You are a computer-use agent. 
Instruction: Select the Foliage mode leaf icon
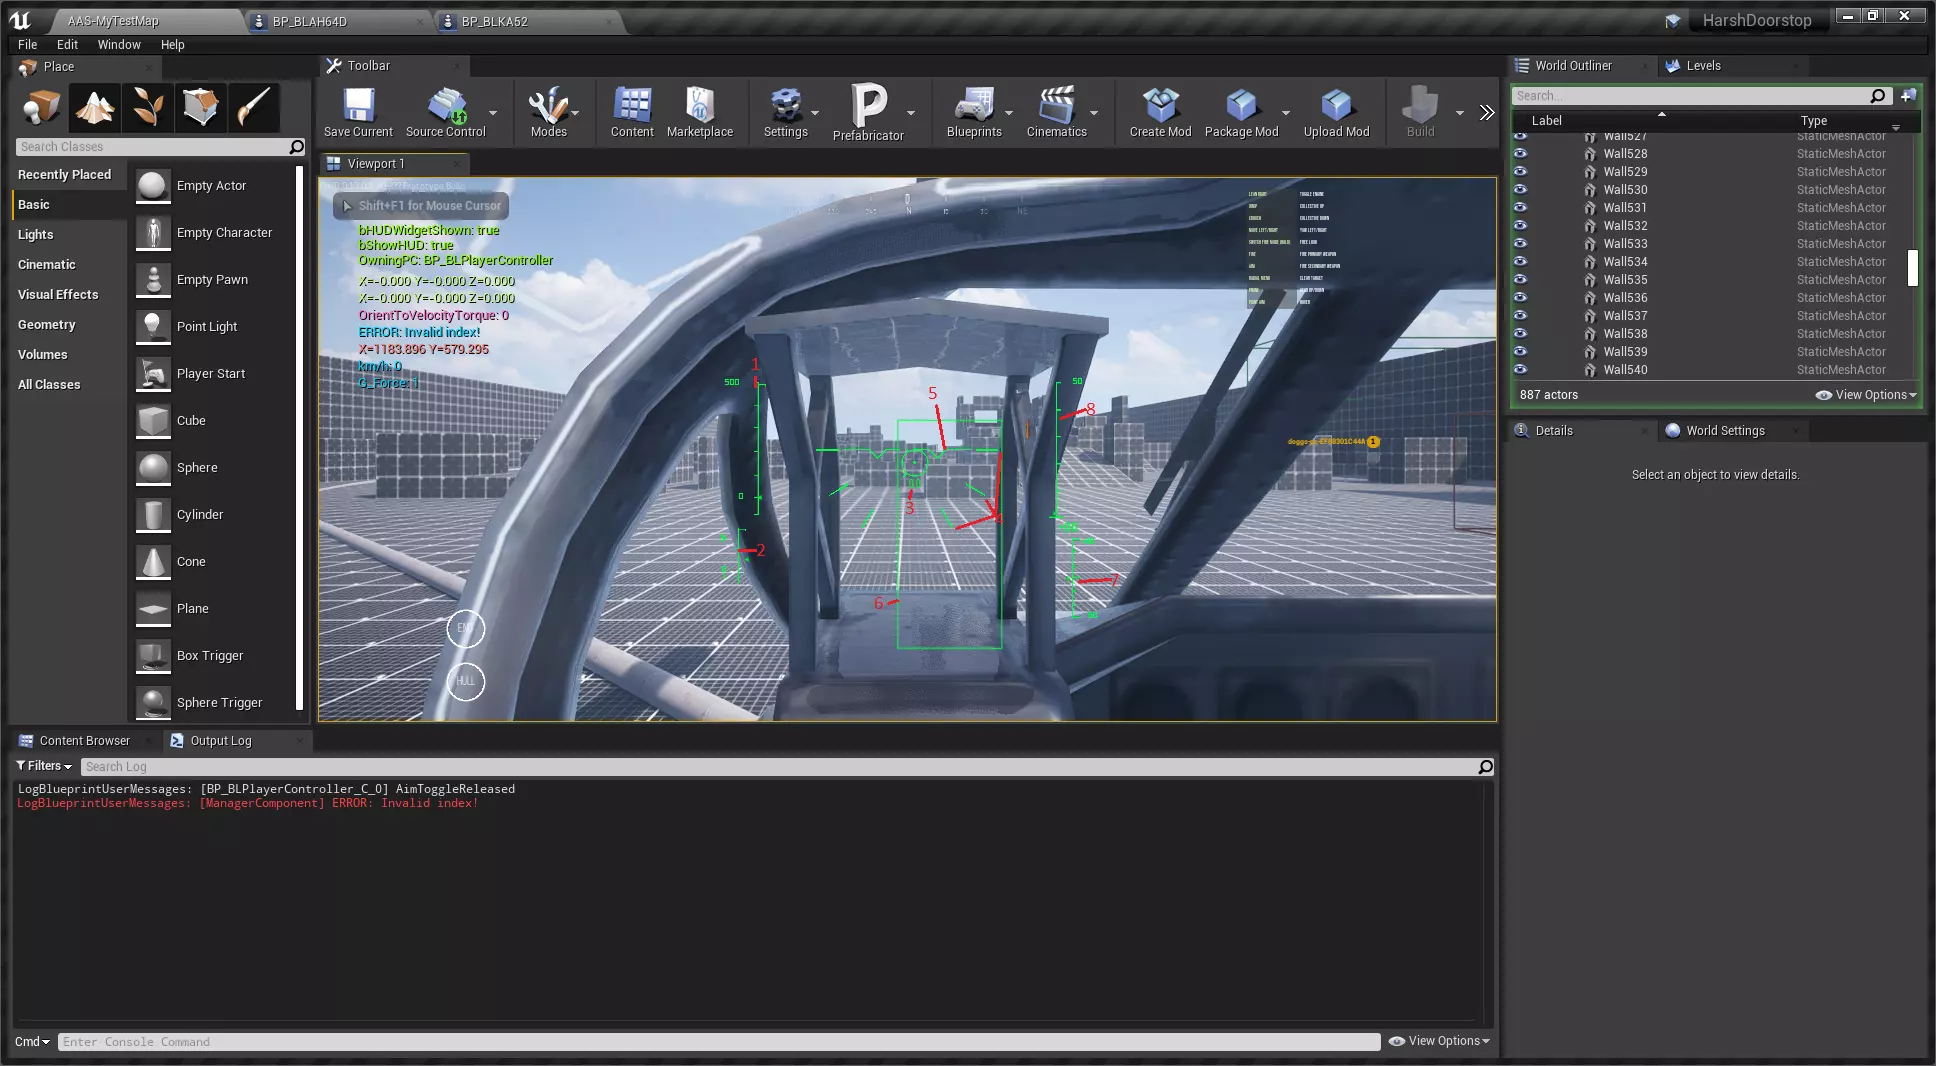[x=148, y=107]
